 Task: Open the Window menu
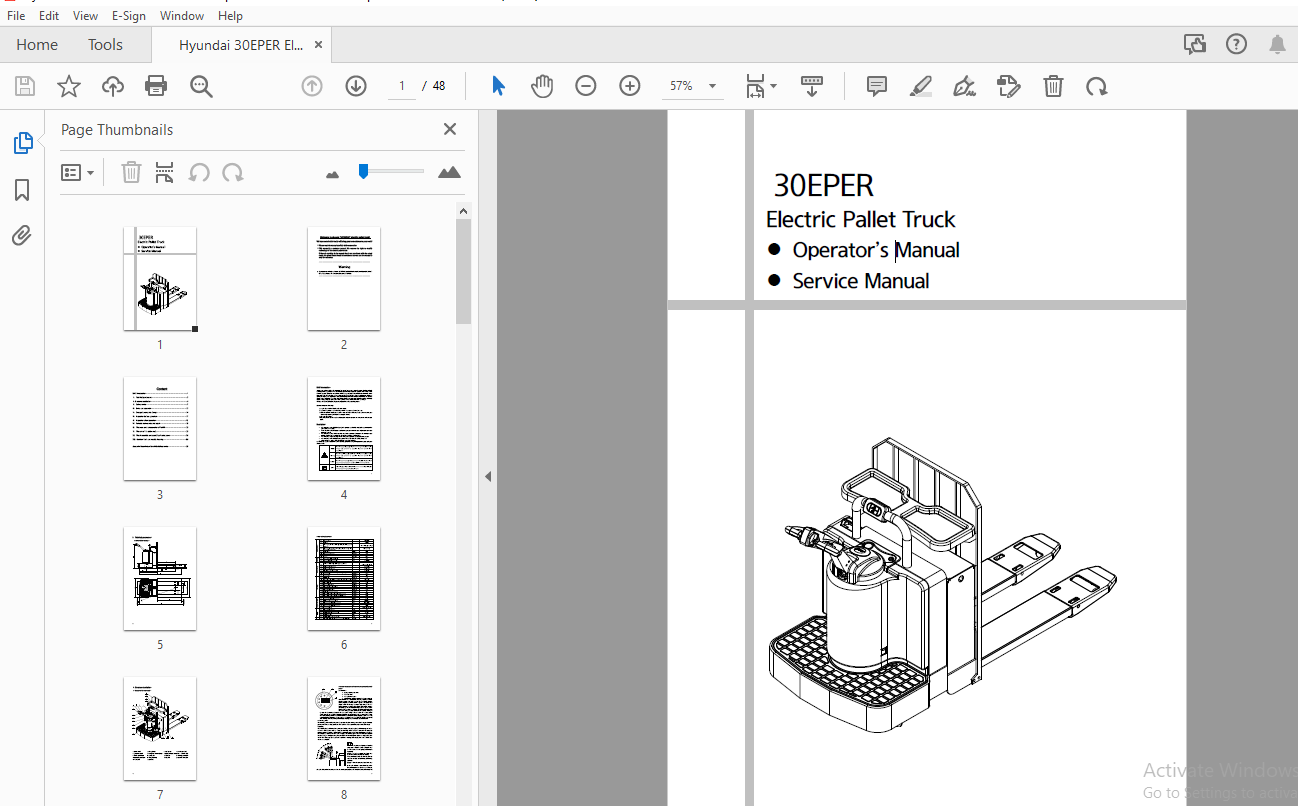click(x=182, y=16)
